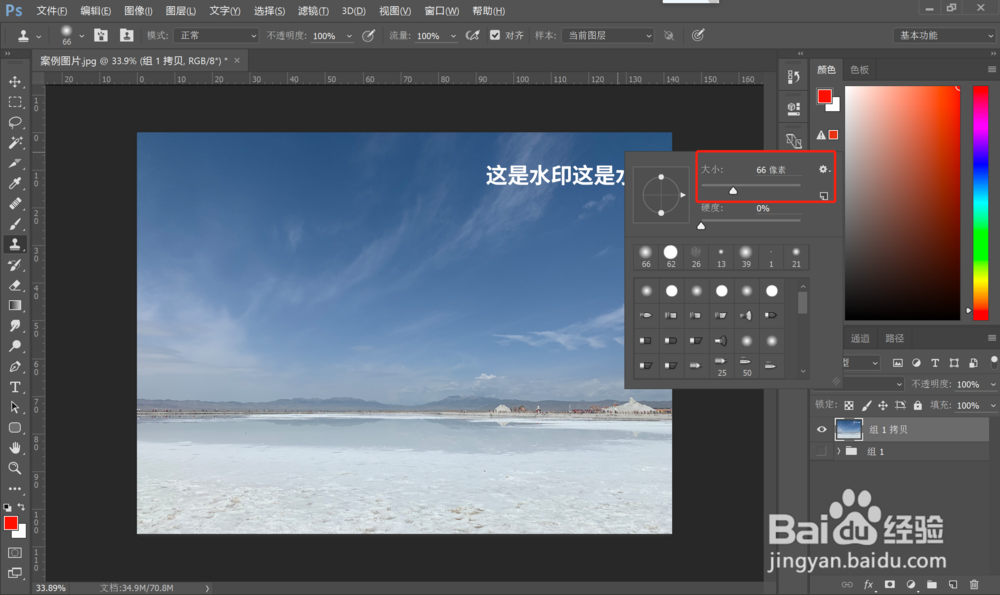This screenshot has height=595, width=1000.
Task: Select the Healing Brush tool
Action: [x=15, y=204]
